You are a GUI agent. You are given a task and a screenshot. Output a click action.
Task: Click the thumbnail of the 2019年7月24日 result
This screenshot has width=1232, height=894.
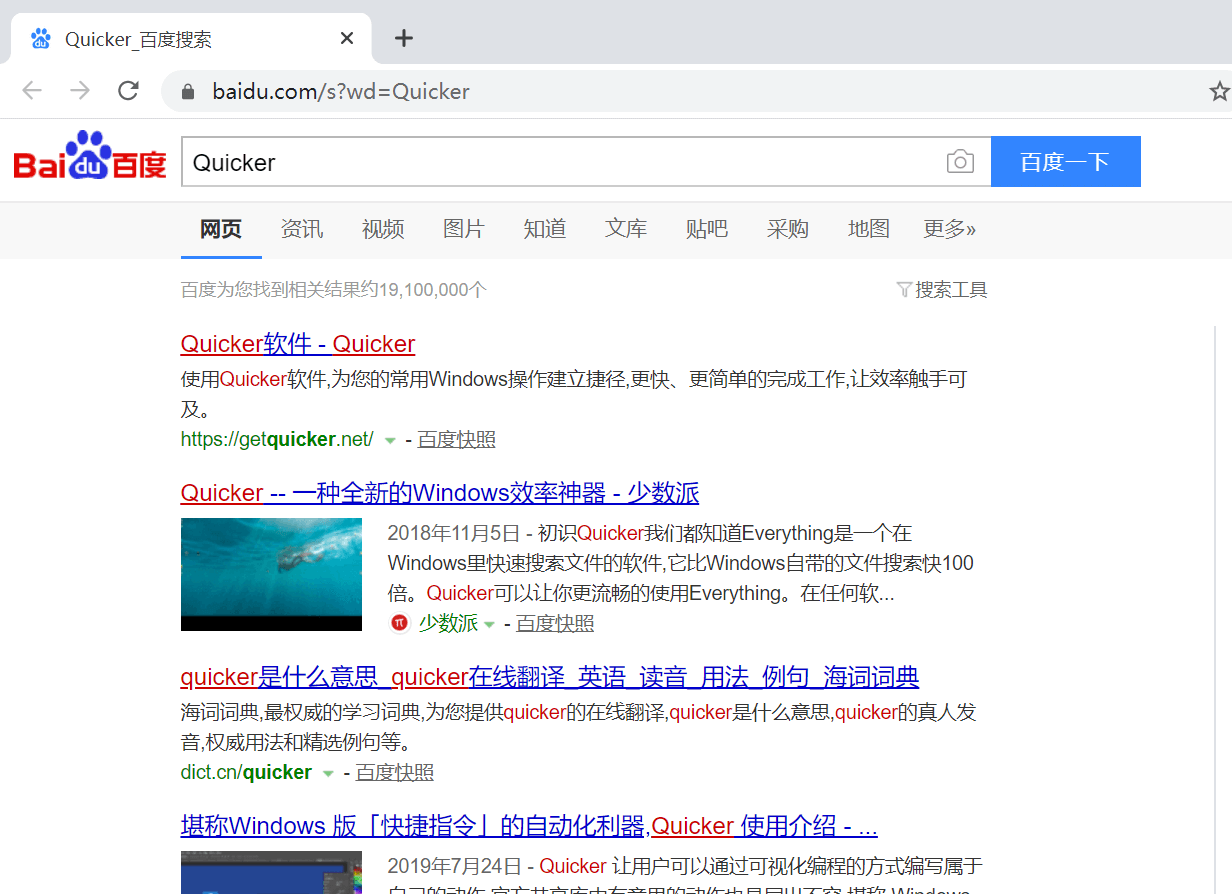click(271, 872)
